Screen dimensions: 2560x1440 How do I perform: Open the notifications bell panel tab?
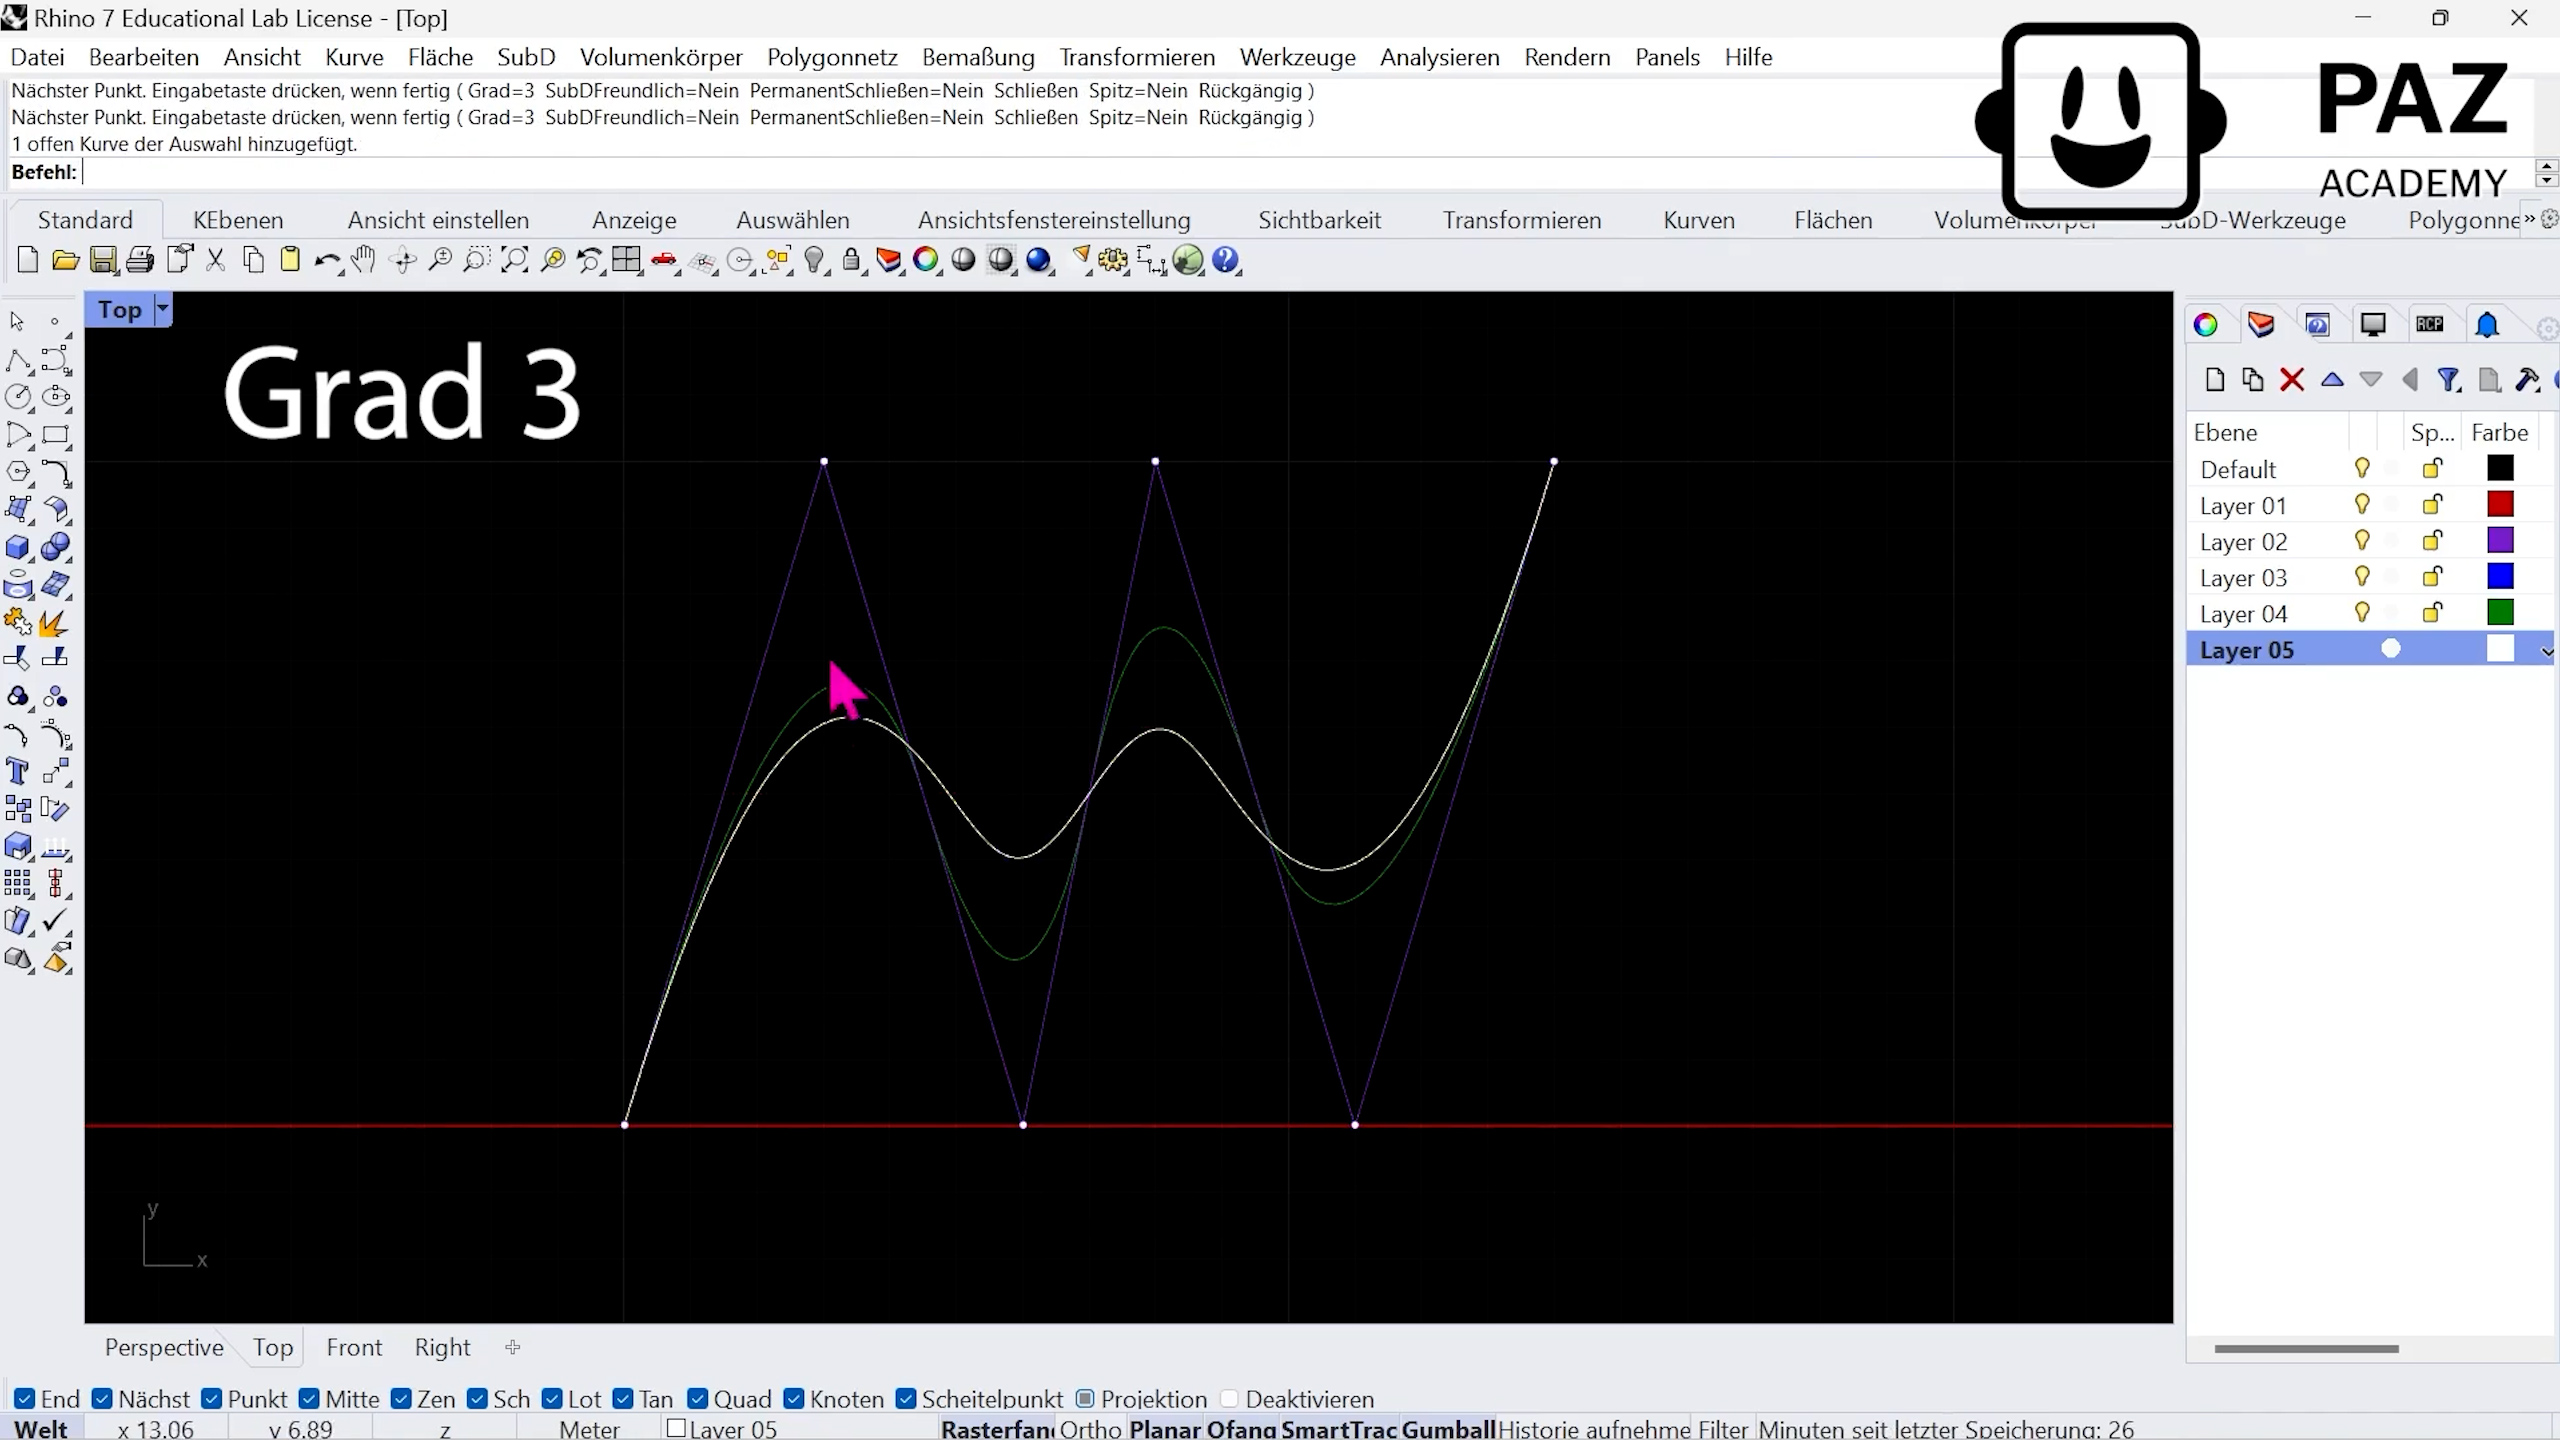pos(2487,325)
